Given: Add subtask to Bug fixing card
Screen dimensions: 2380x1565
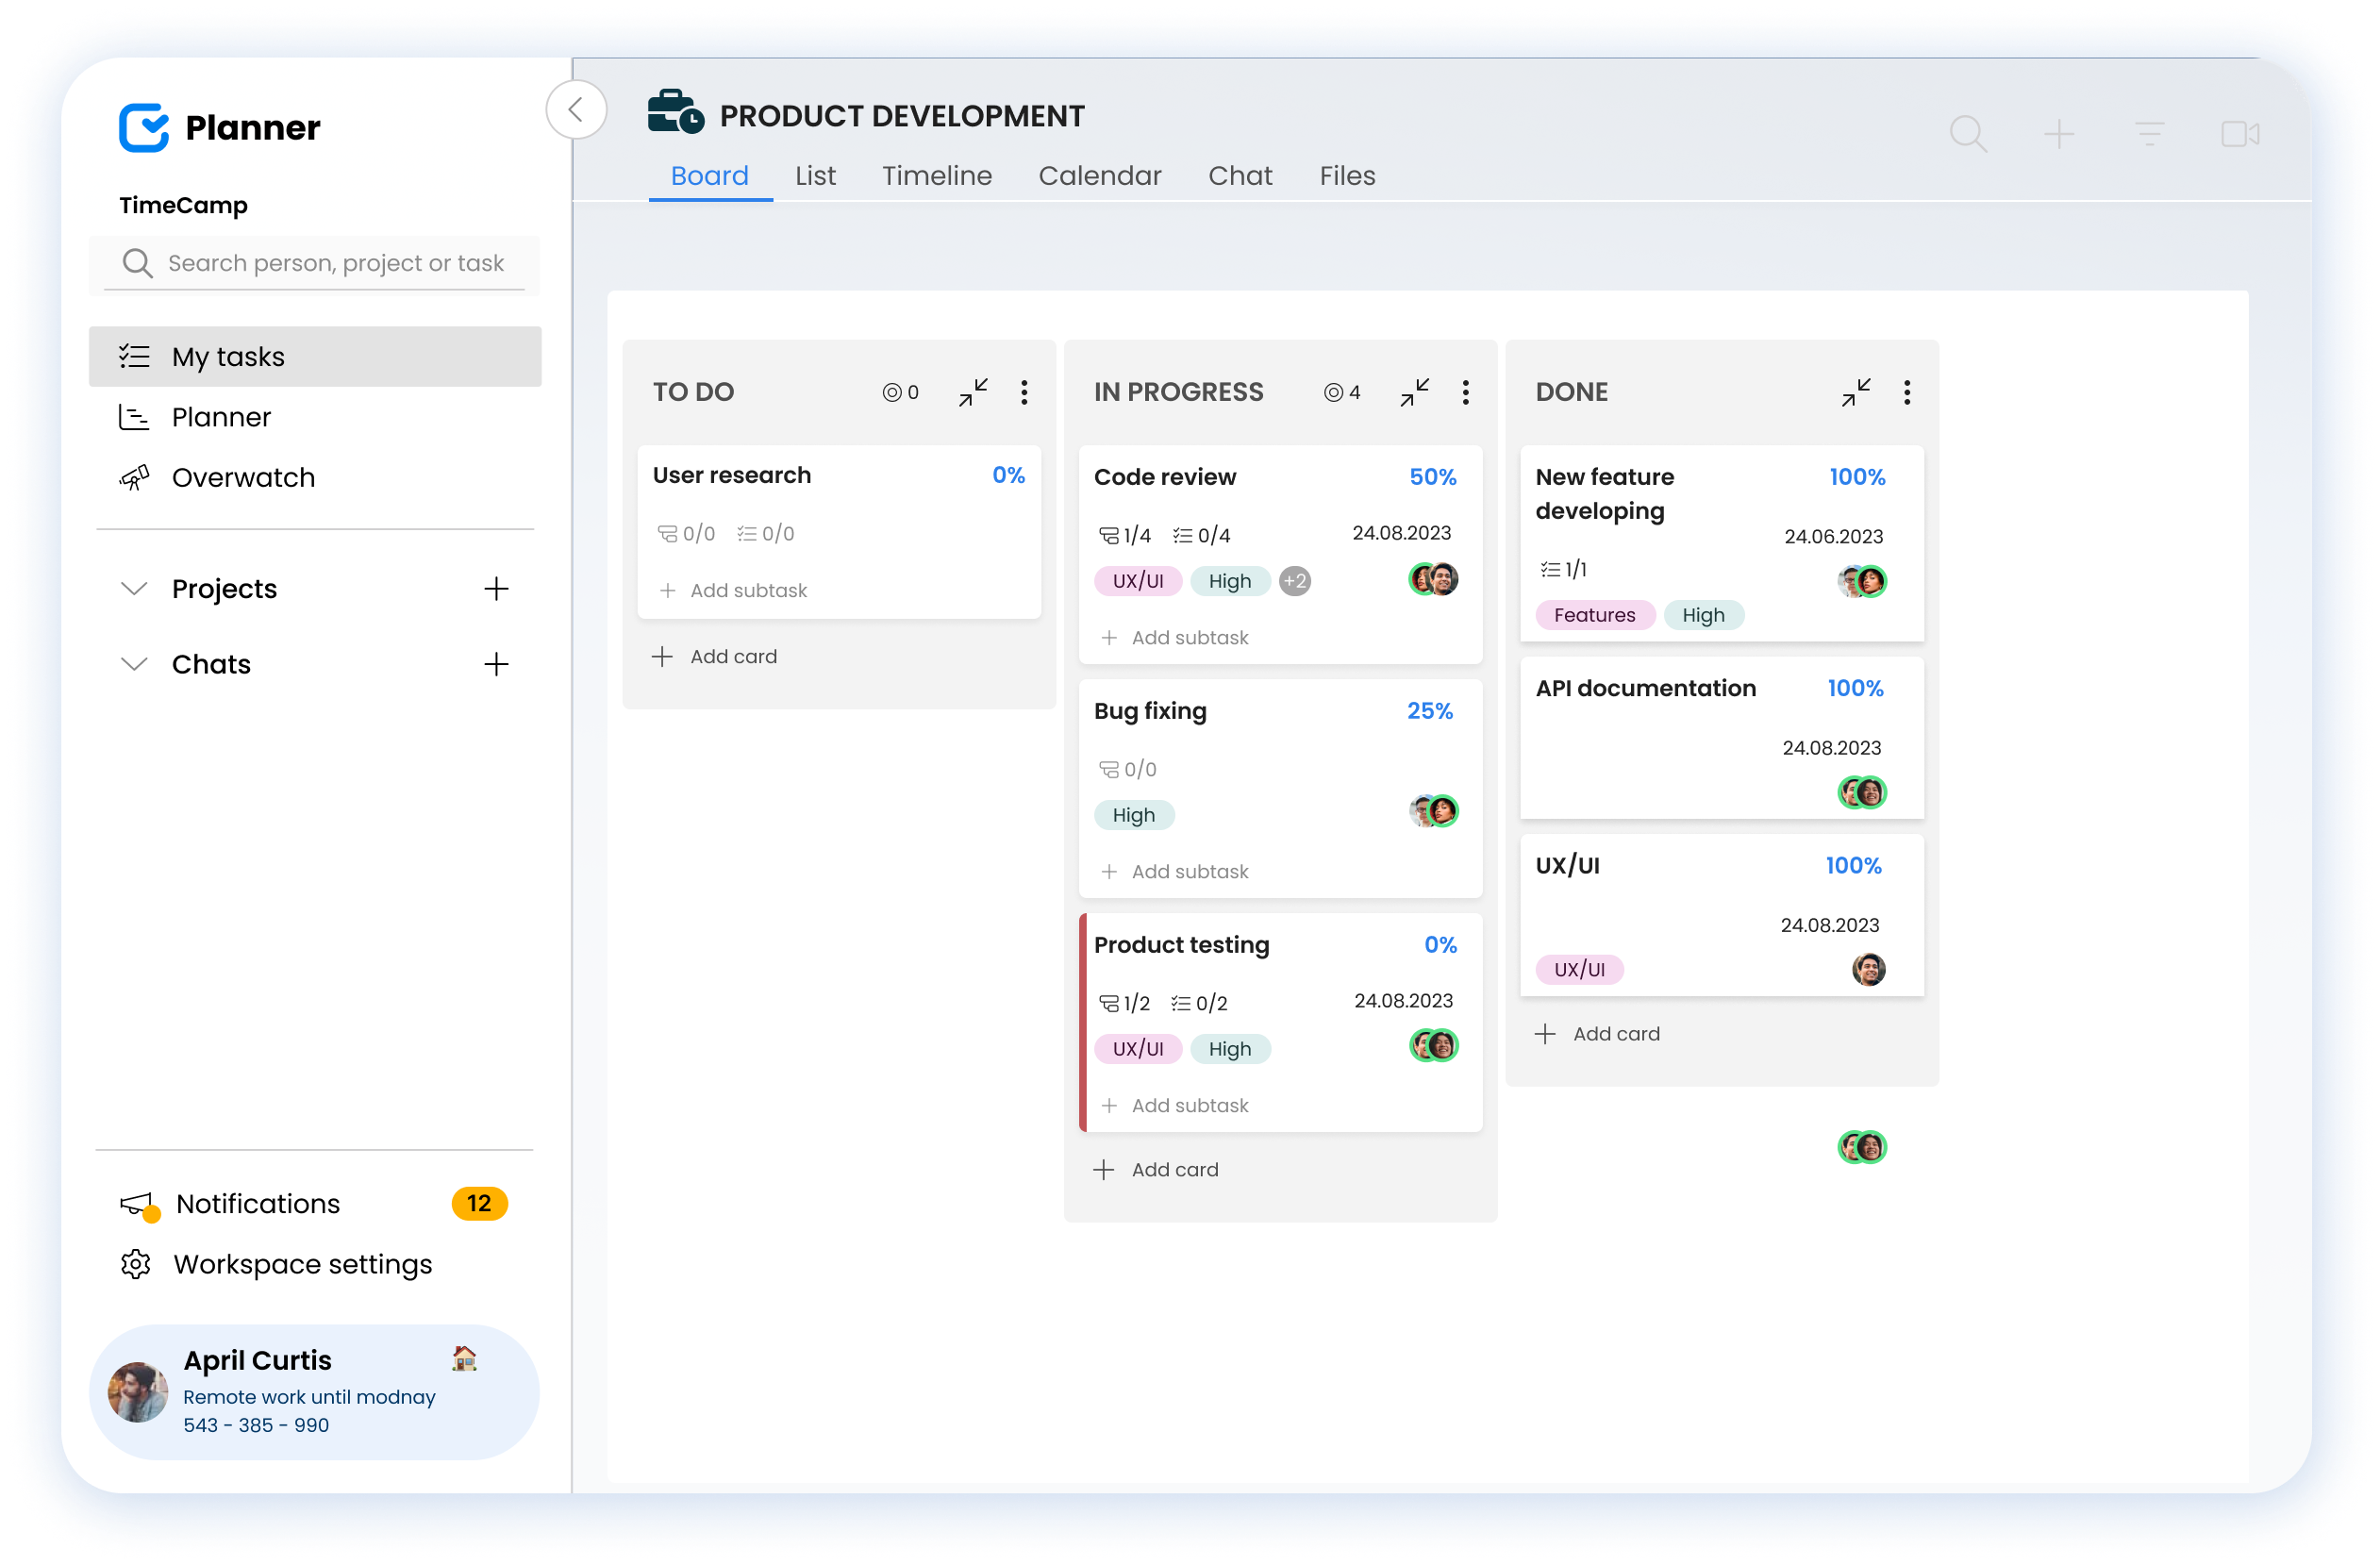Looking at the screenshot, I should [1175, 872].
